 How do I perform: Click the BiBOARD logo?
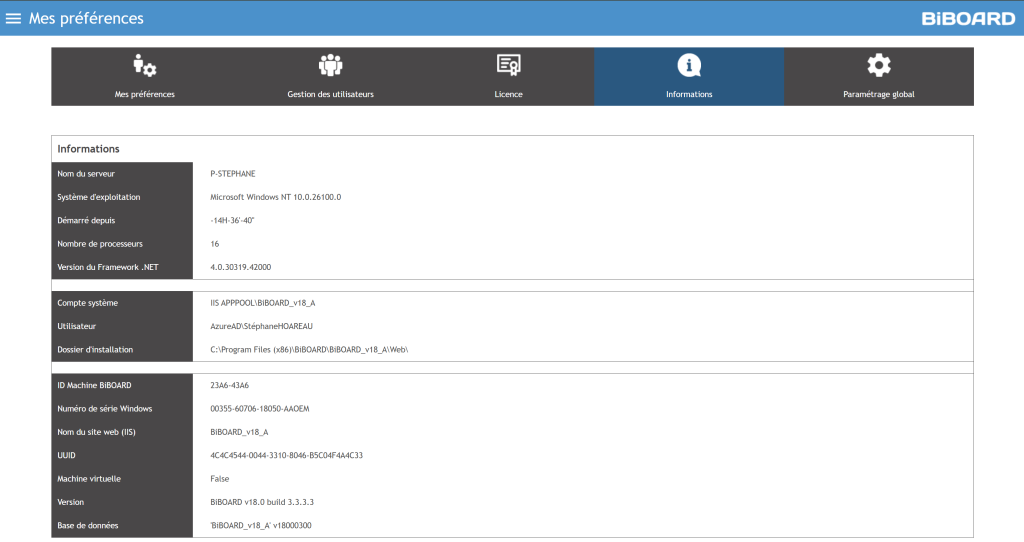click(x=968, y=19)
